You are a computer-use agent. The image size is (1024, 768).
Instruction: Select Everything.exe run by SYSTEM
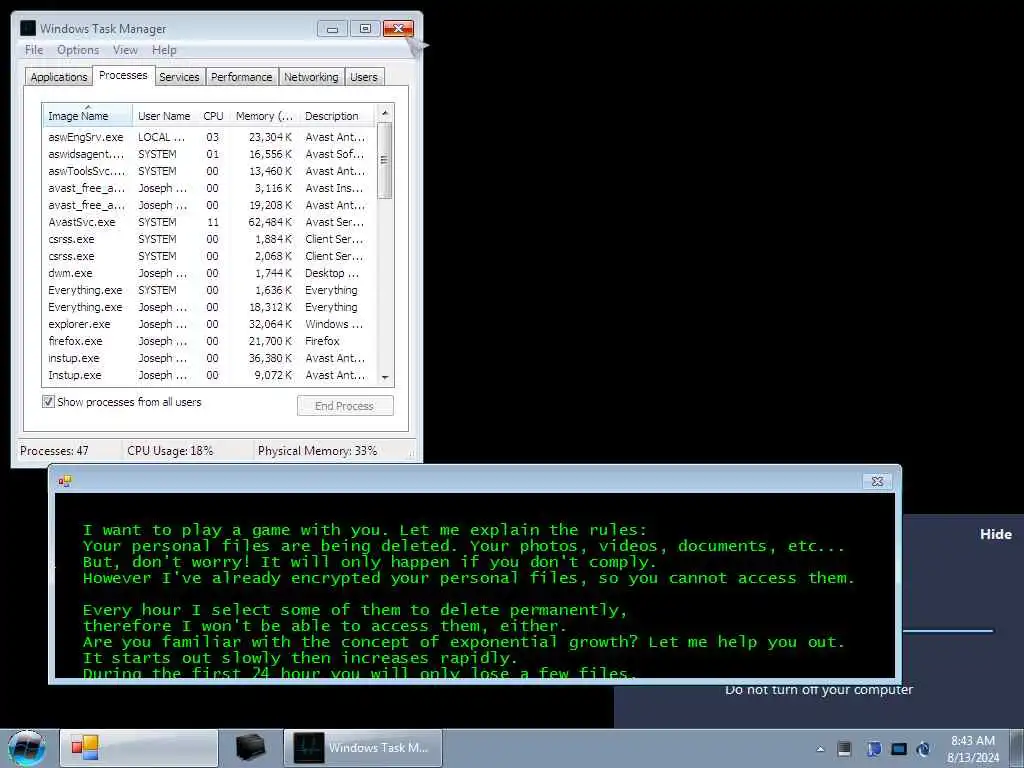tap(209, 290)
